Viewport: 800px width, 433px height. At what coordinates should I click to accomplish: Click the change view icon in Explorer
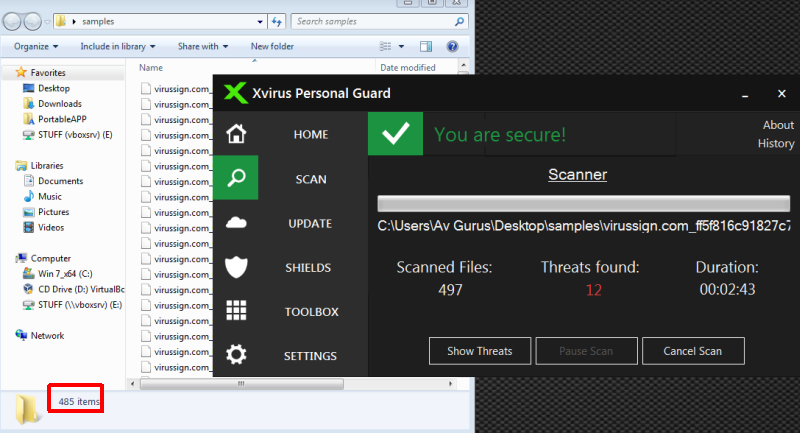(x=385, y=46)
